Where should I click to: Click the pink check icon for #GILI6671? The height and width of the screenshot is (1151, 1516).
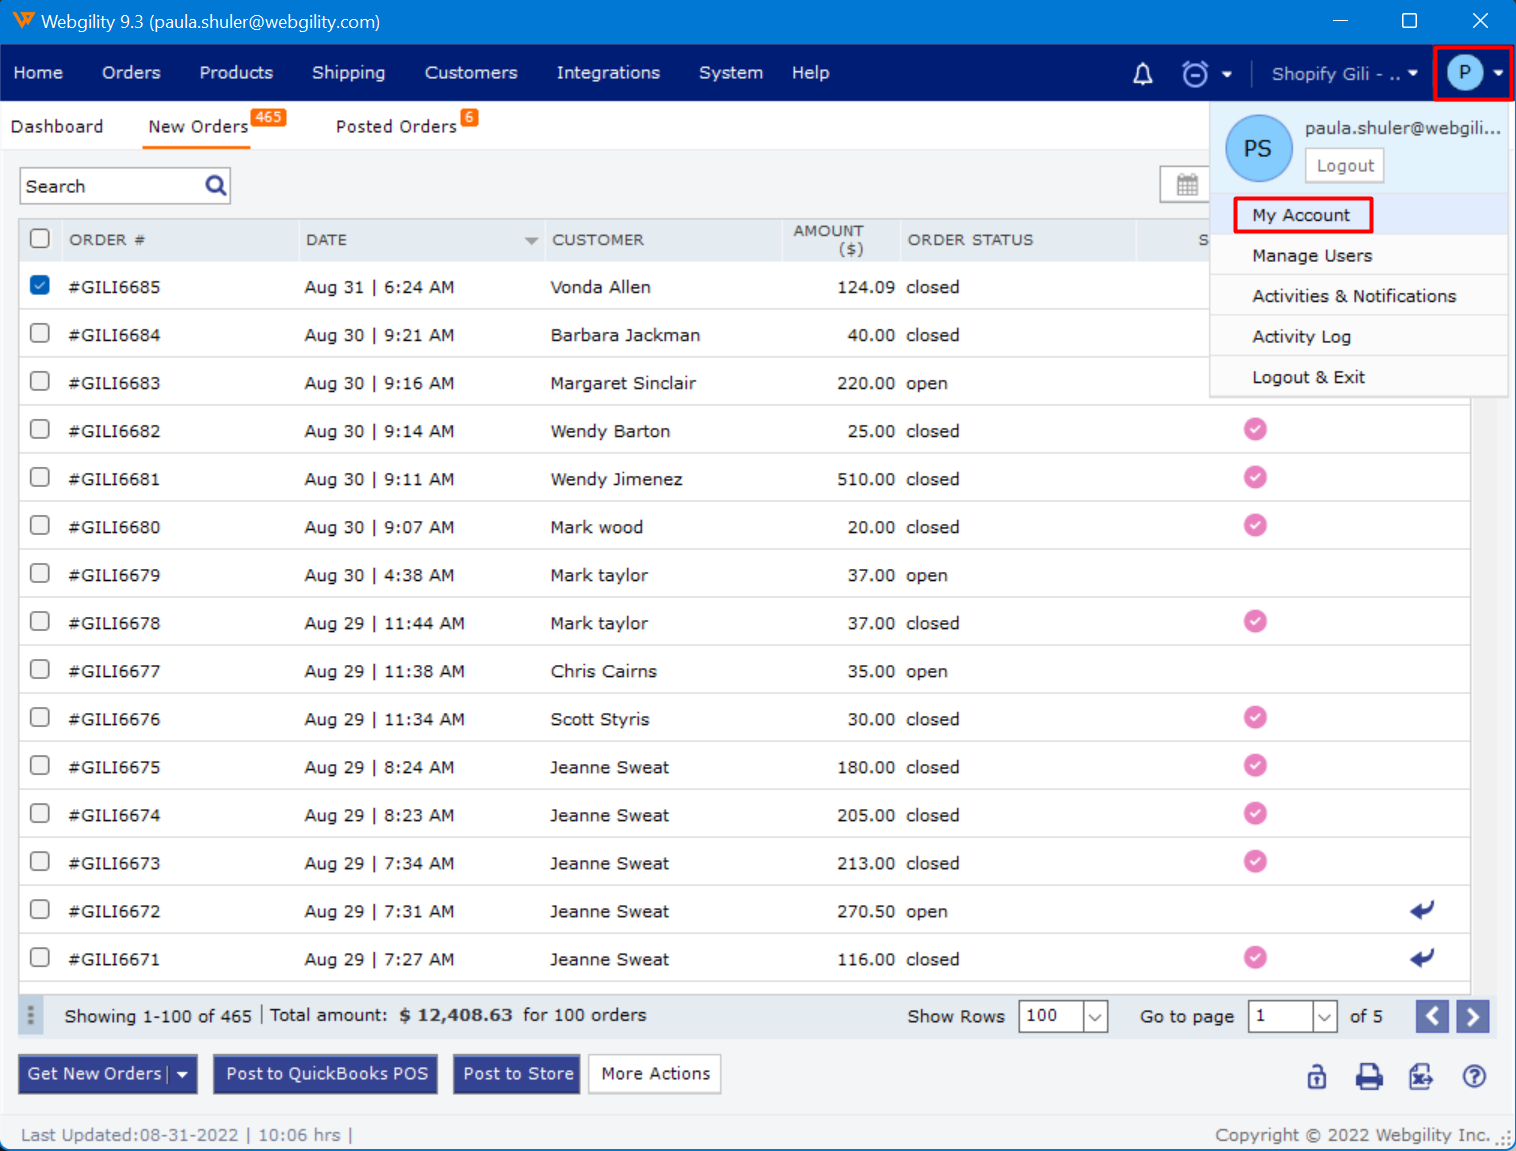(1255, 957)
